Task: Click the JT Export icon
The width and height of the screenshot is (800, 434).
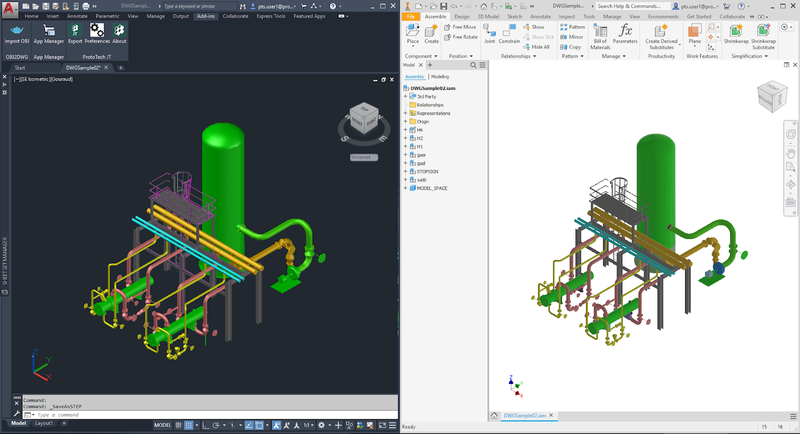Action: (x=75, y=34)
